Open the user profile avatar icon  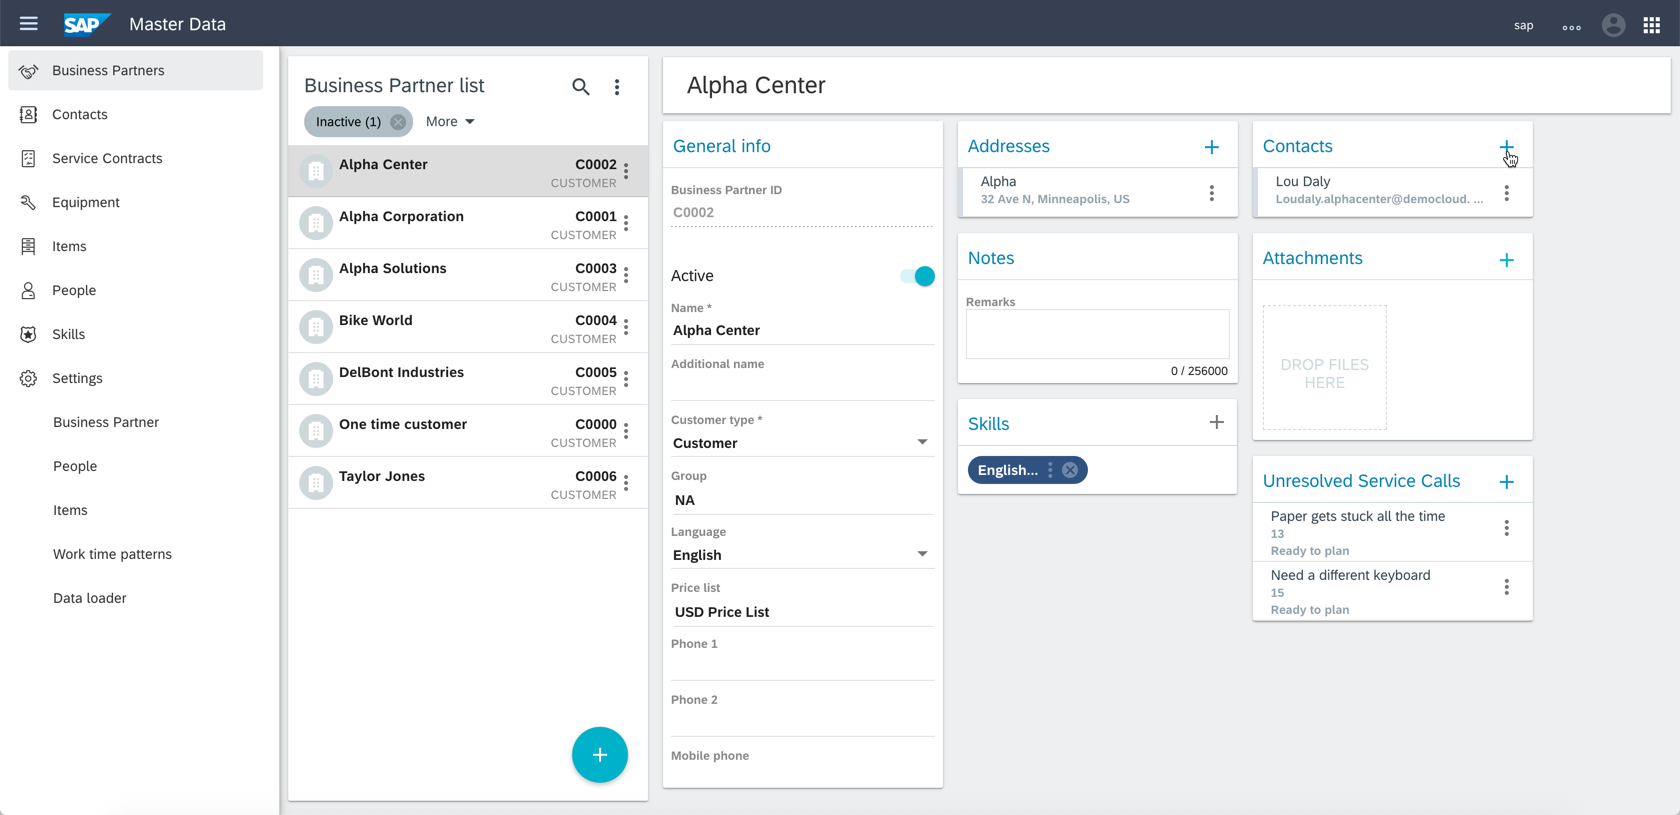tap(1612, 25)
